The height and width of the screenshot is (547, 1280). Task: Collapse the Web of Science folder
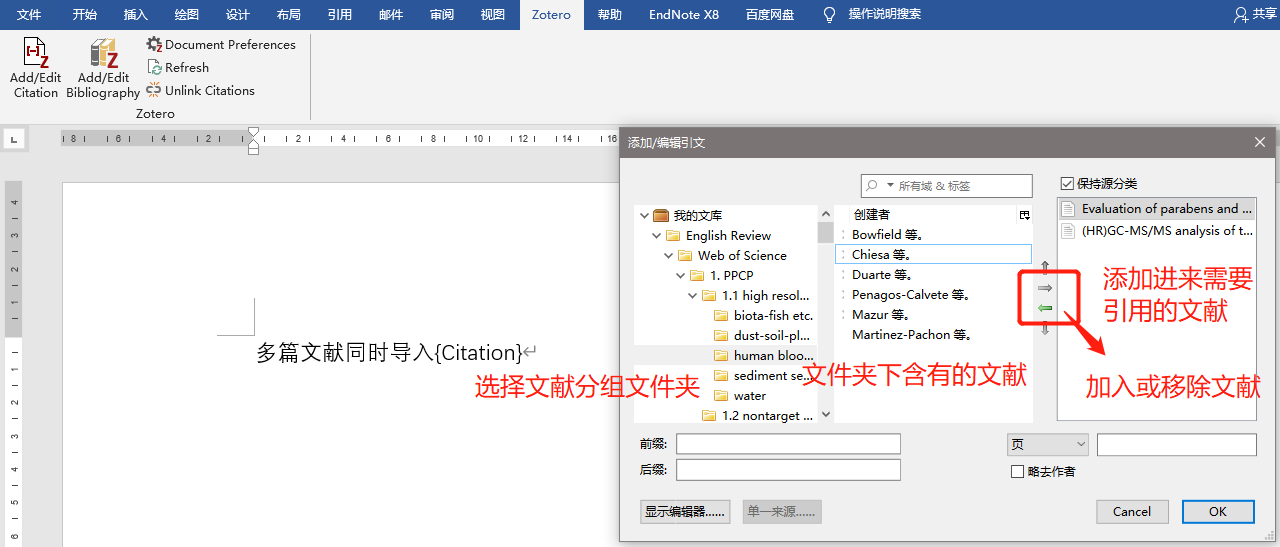click(x=669, y=256)
